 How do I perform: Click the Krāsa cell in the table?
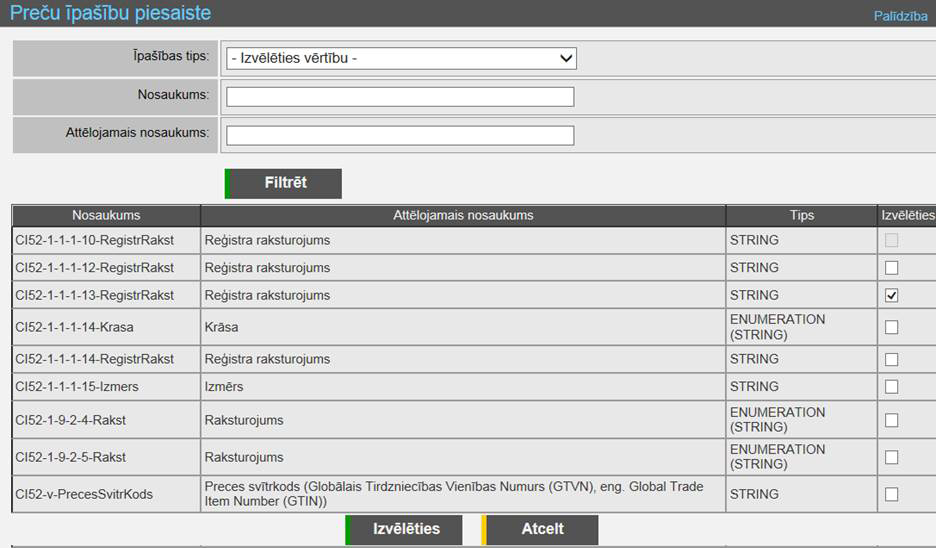[x=222, y=327]
